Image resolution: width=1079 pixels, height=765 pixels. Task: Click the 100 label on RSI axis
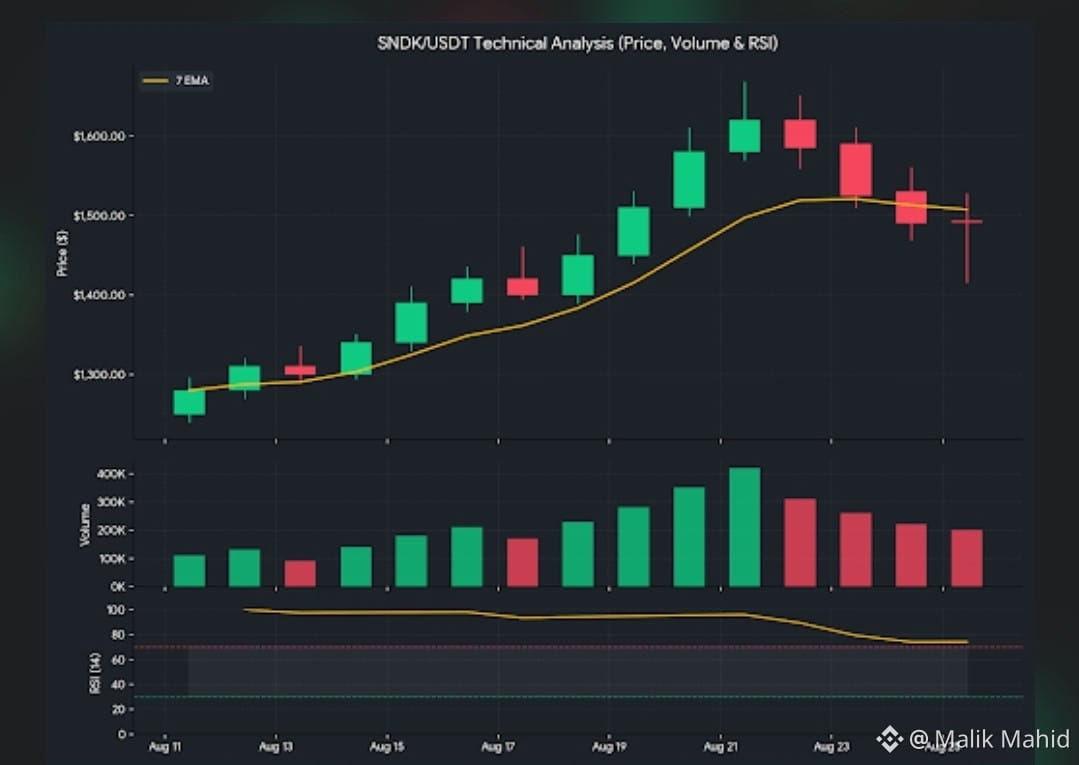(116, 610)
